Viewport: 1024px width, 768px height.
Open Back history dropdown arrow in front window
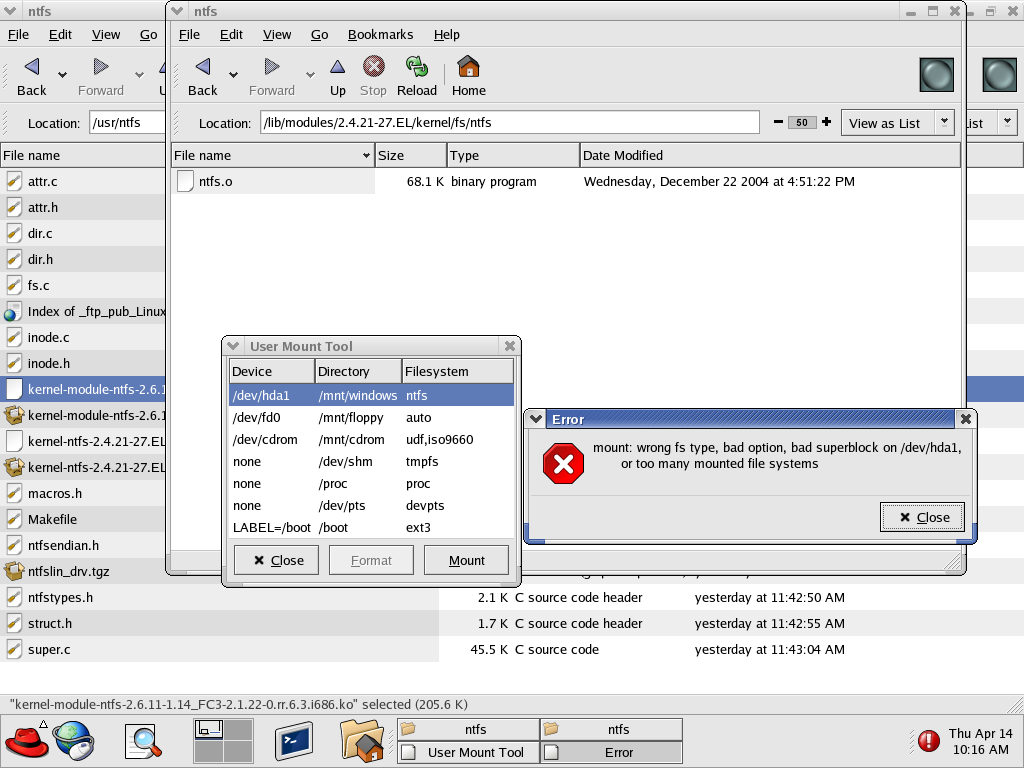tap(233, 76)
